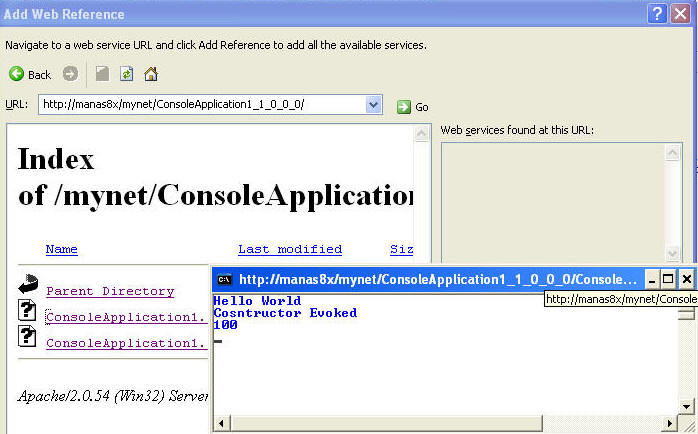Click the Forward arrow button

tap(70, 74)
